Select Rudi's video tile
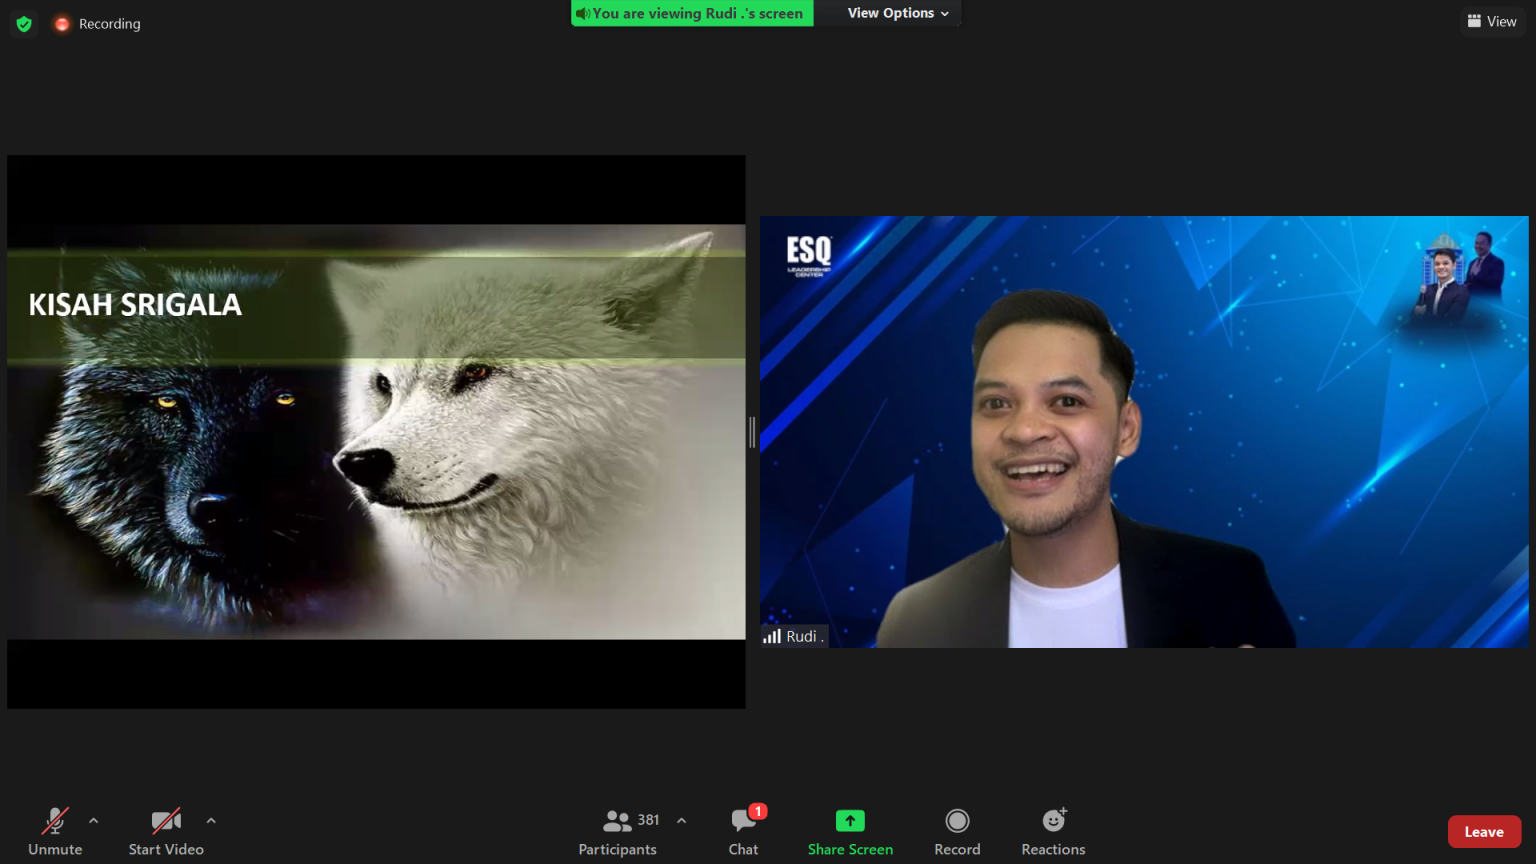 pos(1144,432)
